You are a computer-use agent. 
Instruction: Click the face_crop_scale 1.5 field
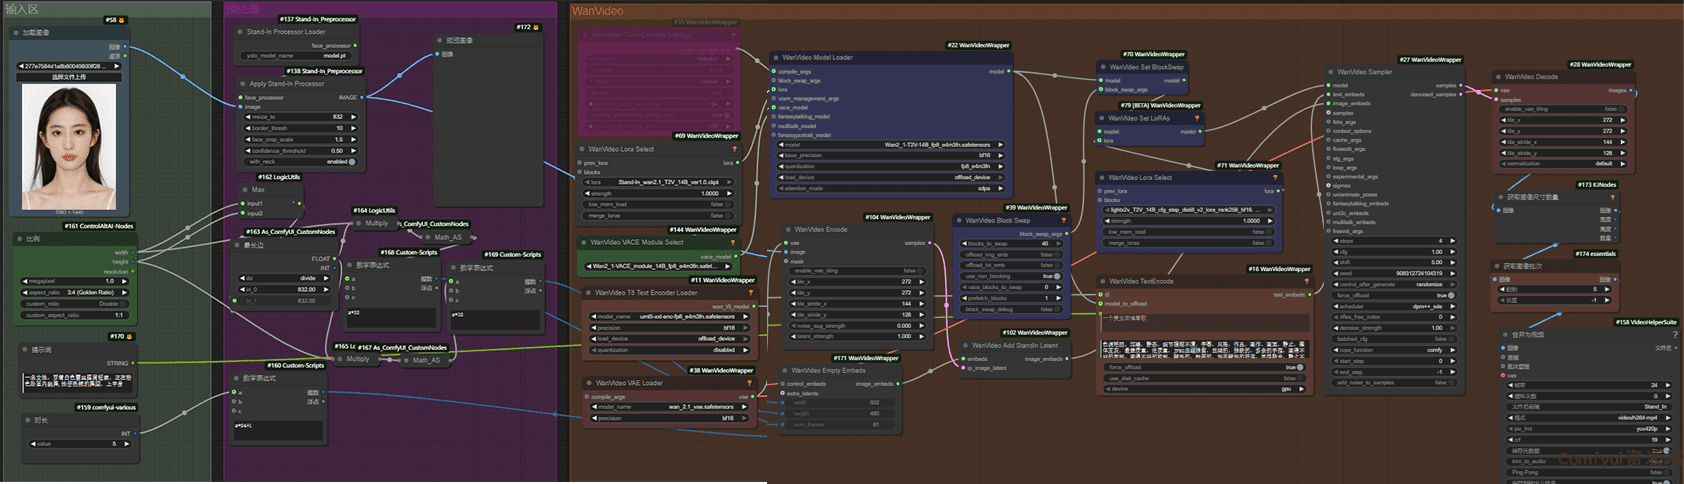(300, 140)
